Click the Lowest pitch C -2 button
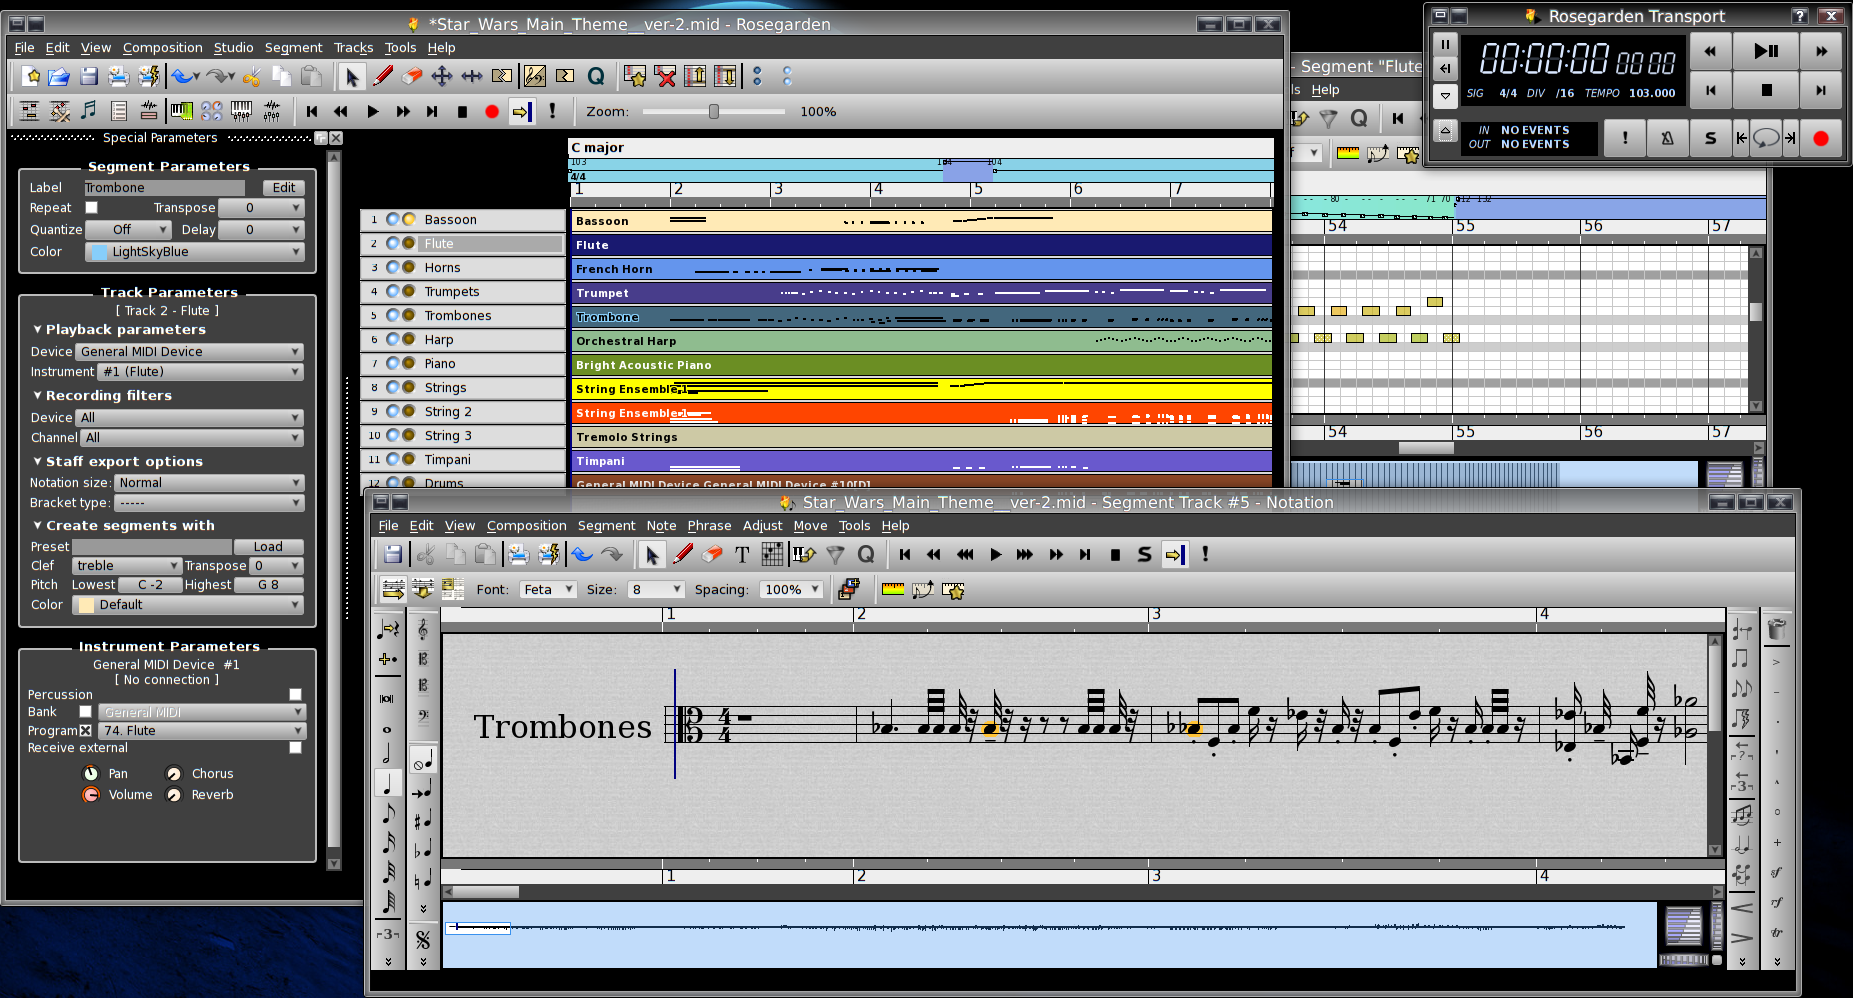This screenshot has width=1853, height=998. pyautogui.click(x=150, y=585)
